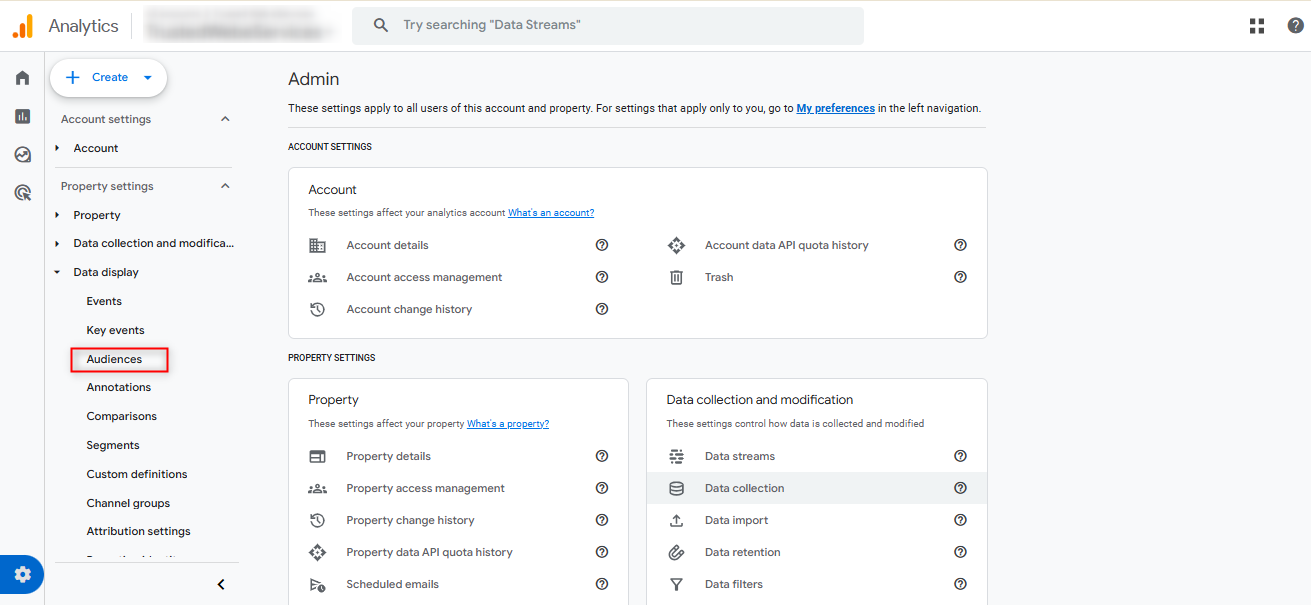This screenshot has width=1311, height=605.
Task: Click help icon next to Account data API quota history
Action: [x=960, y=245]
